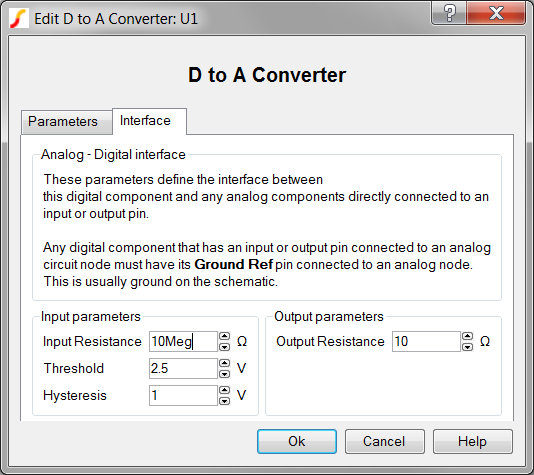Decrease Input Resistance with down arrow
Viewport: 534px width, 475px height.
(x=224, y=347)
